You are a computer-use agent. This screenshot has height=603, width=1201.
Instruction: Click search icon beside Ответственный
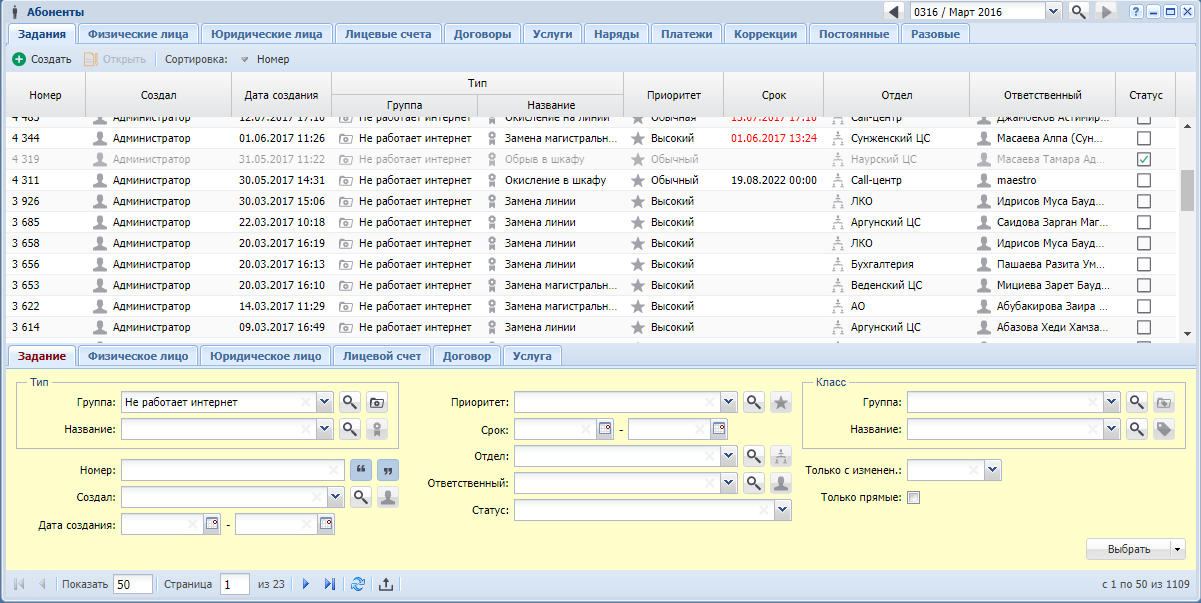754,483
